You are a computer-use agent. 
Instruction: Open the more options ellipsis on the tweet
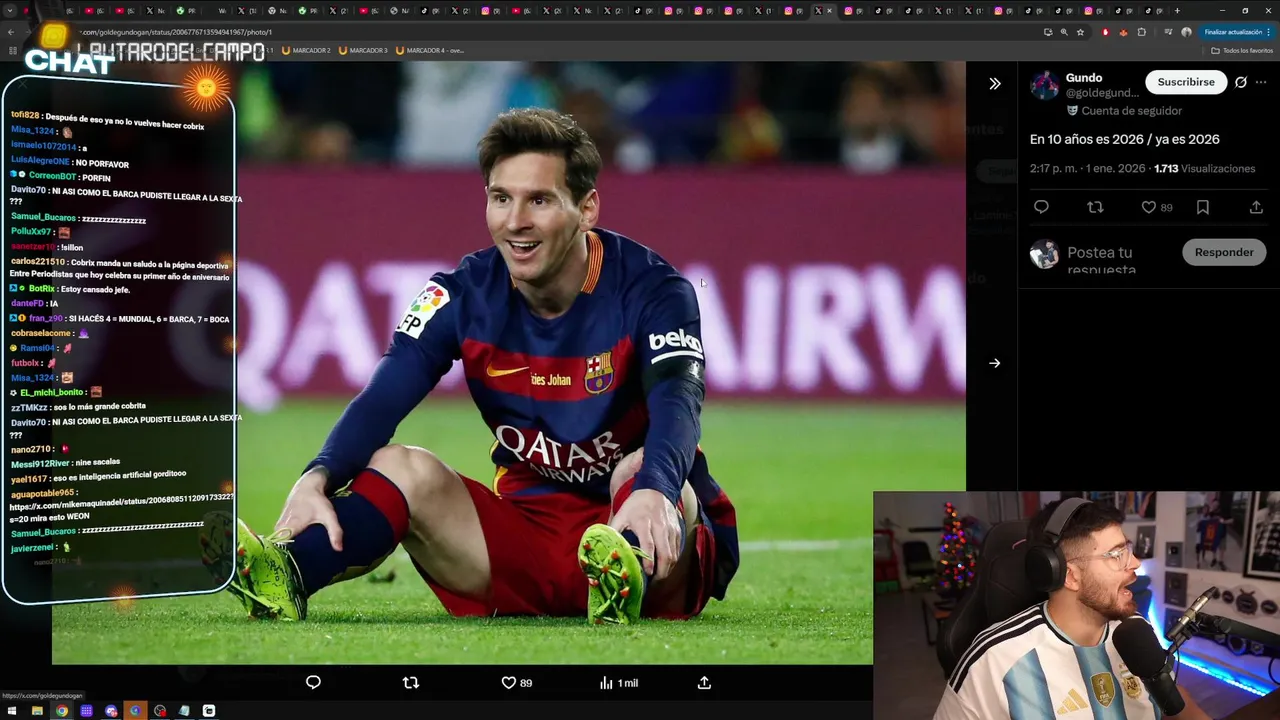point(1261,82)
